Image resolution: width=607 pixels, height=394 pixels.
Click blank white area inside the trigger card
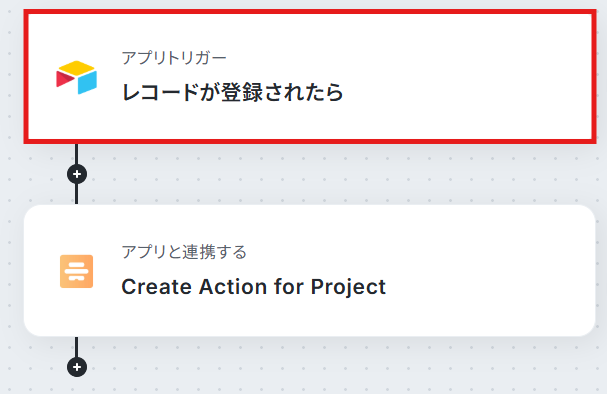[x=465, y=77]
